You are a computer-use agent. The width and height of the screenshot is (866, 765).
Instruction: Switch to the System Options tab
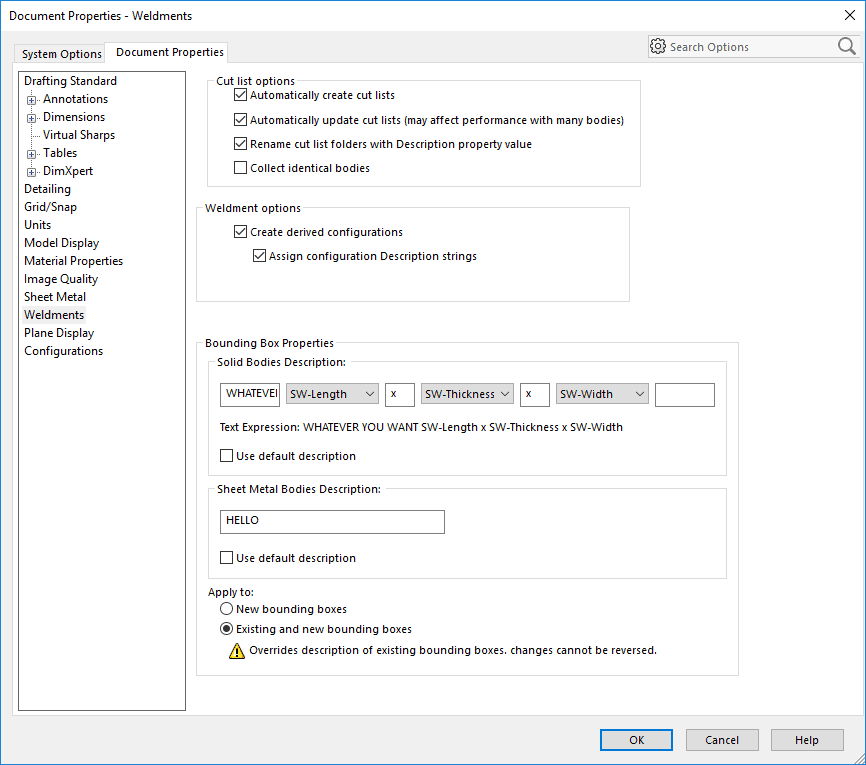click(61, 54)
